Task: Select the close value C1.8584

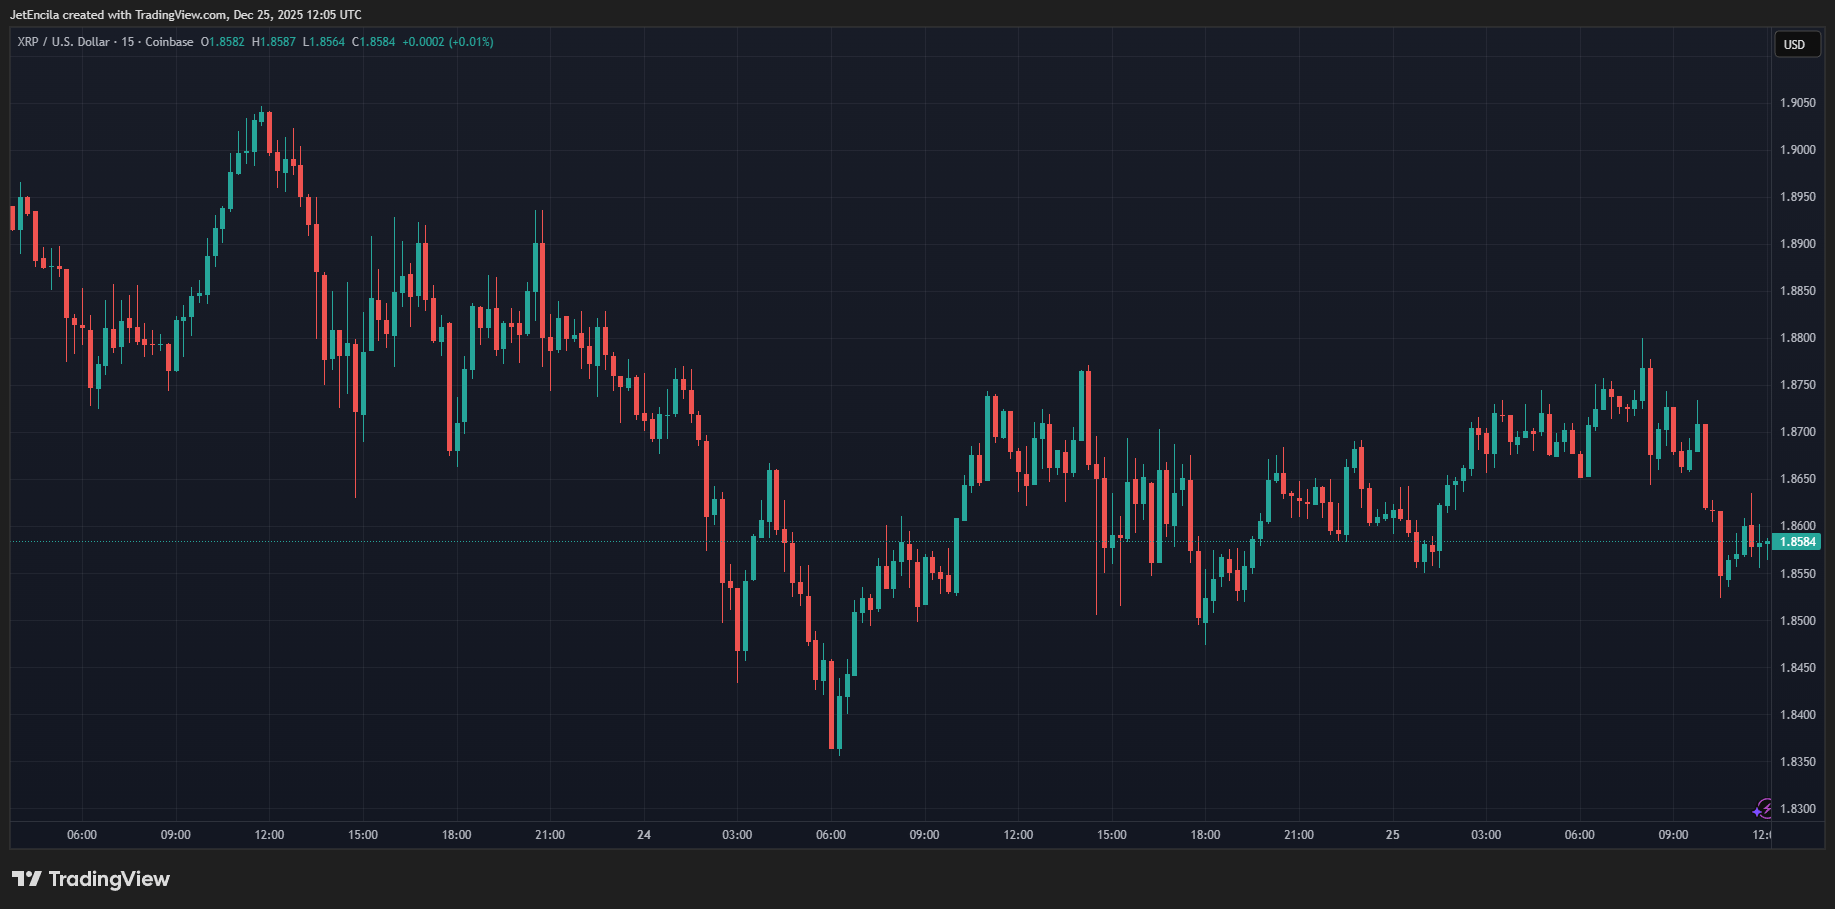Action: tap(374, 42)
